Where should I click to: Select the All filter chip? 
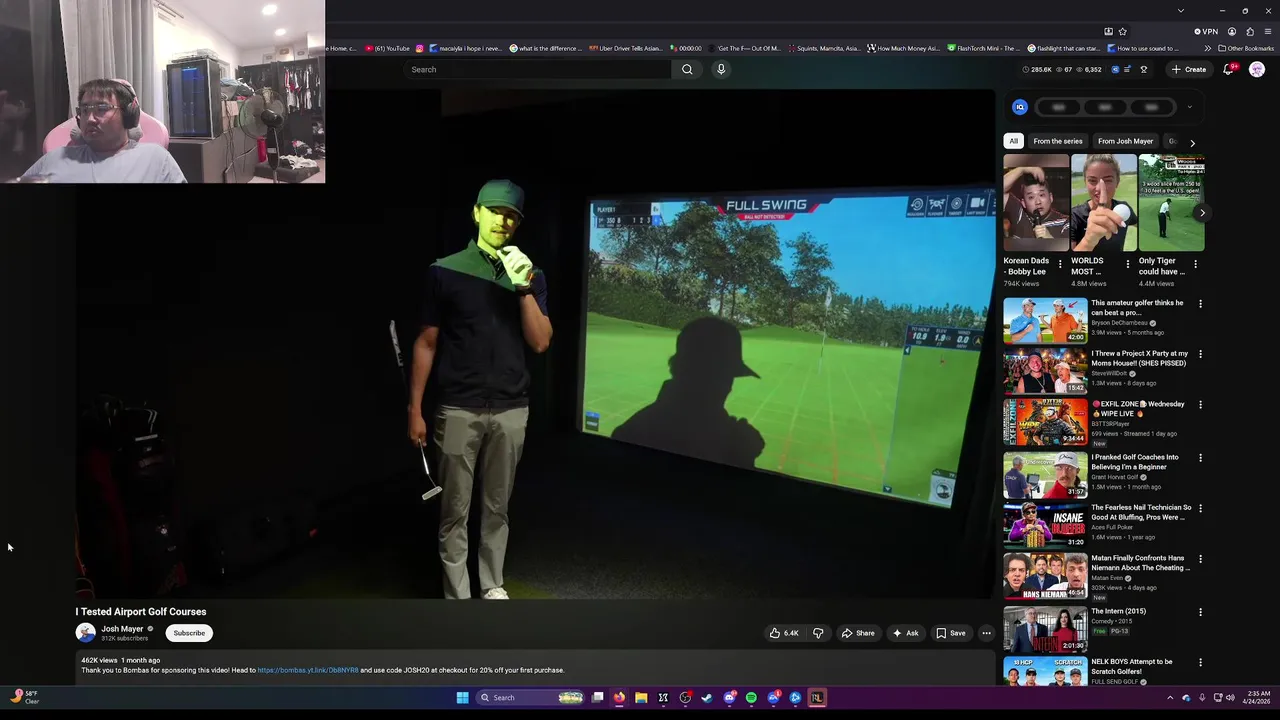coord(1013,141)
